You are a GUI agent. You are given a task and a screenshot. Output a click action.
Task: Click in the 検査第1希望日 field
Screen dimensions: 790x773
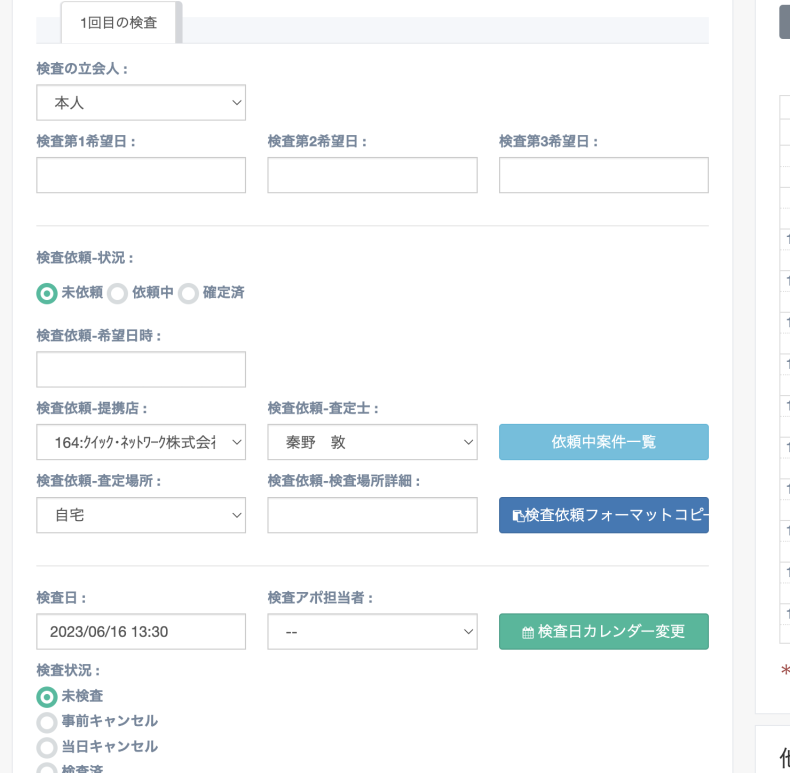[141, 175]
